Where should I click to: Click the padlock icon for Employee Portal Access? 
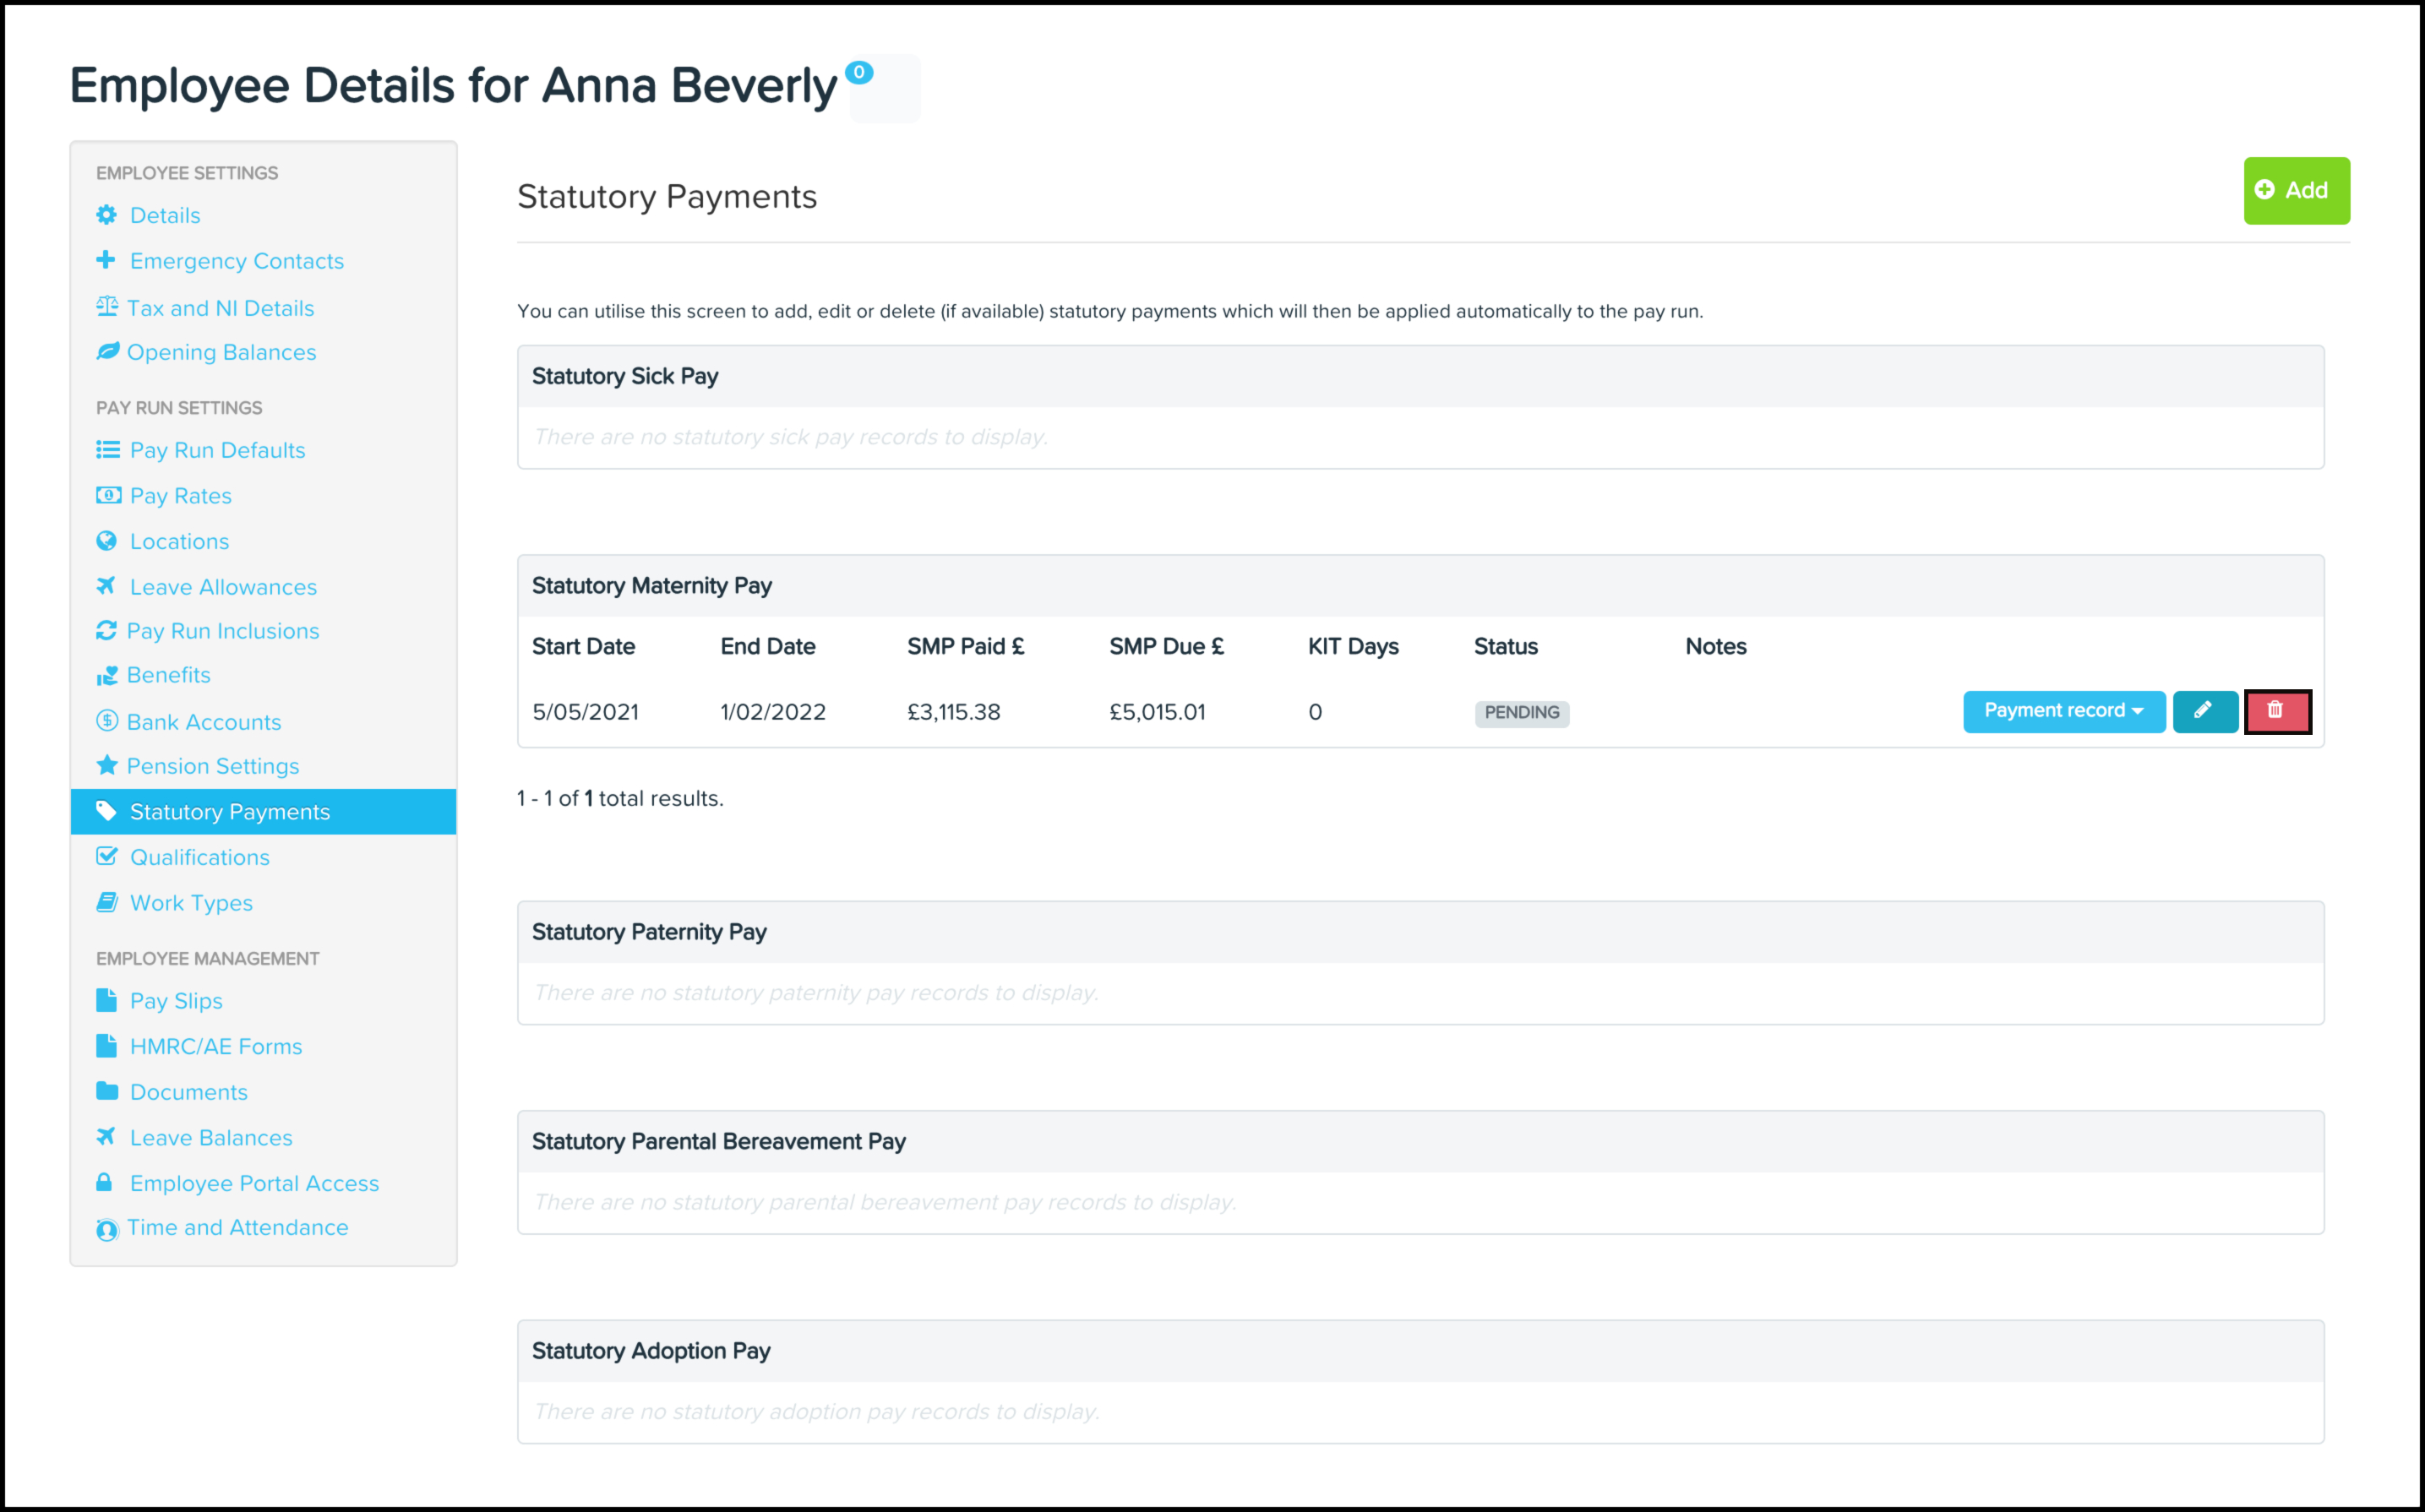(x=104, y=1183)
